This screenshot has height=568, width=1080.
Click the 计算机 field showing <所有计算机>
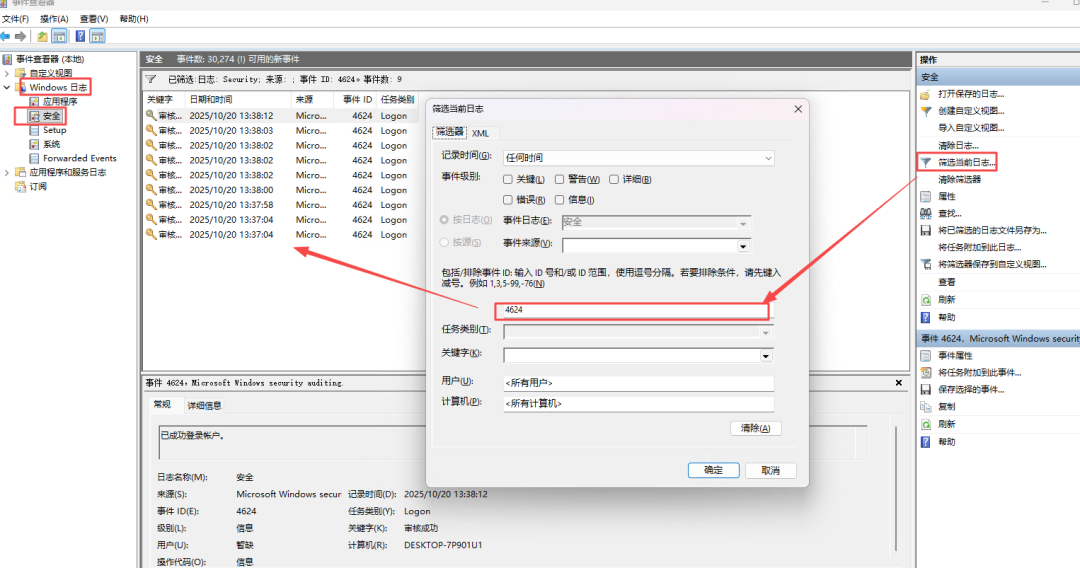click(638, 403)
